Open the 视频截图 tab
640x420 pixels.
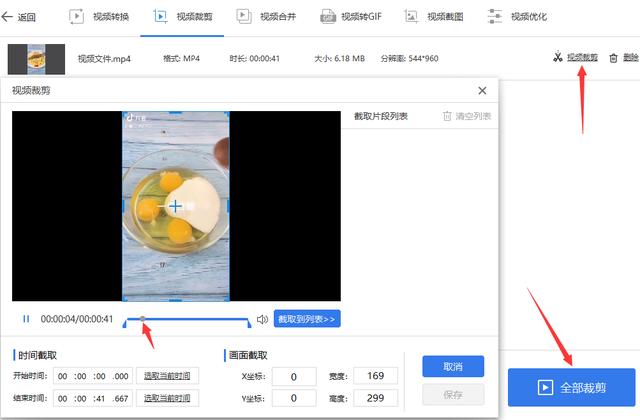tap(434, 17)
